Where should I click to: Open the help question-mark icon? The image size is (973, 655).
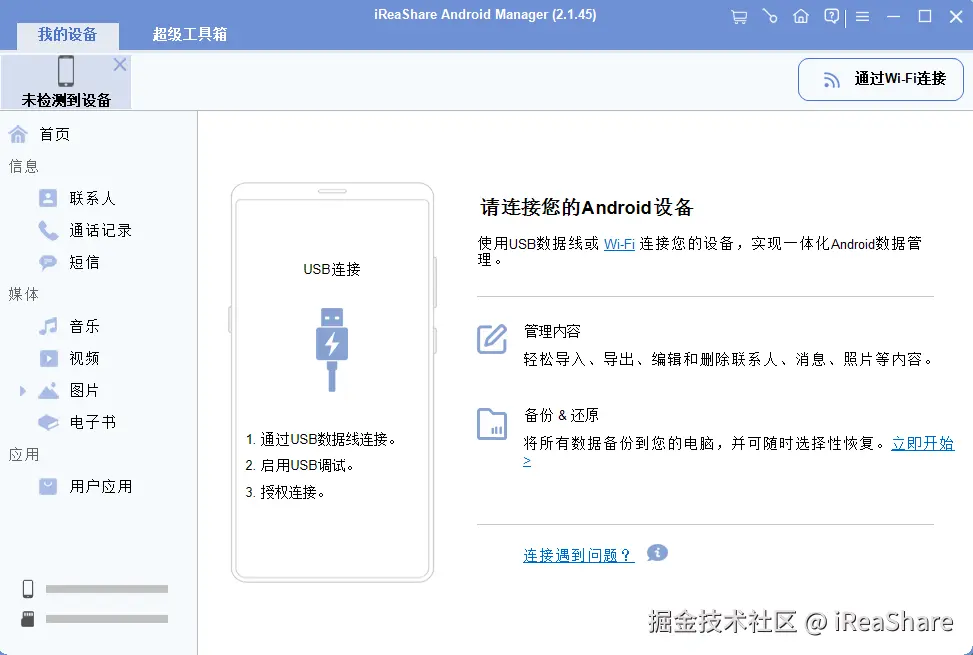pos(832,16)
